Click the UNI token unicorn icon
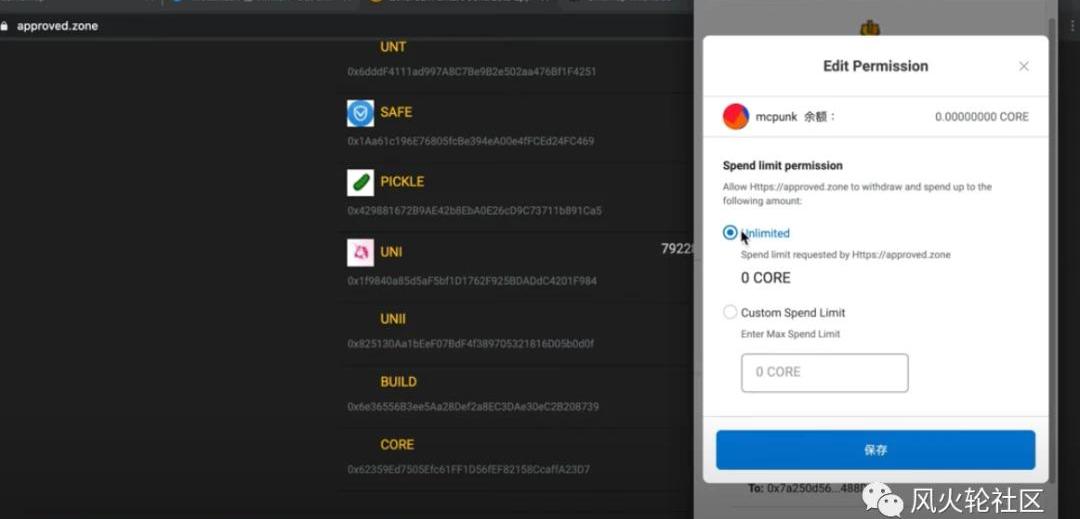1080x519 pixels. (360, 253)
